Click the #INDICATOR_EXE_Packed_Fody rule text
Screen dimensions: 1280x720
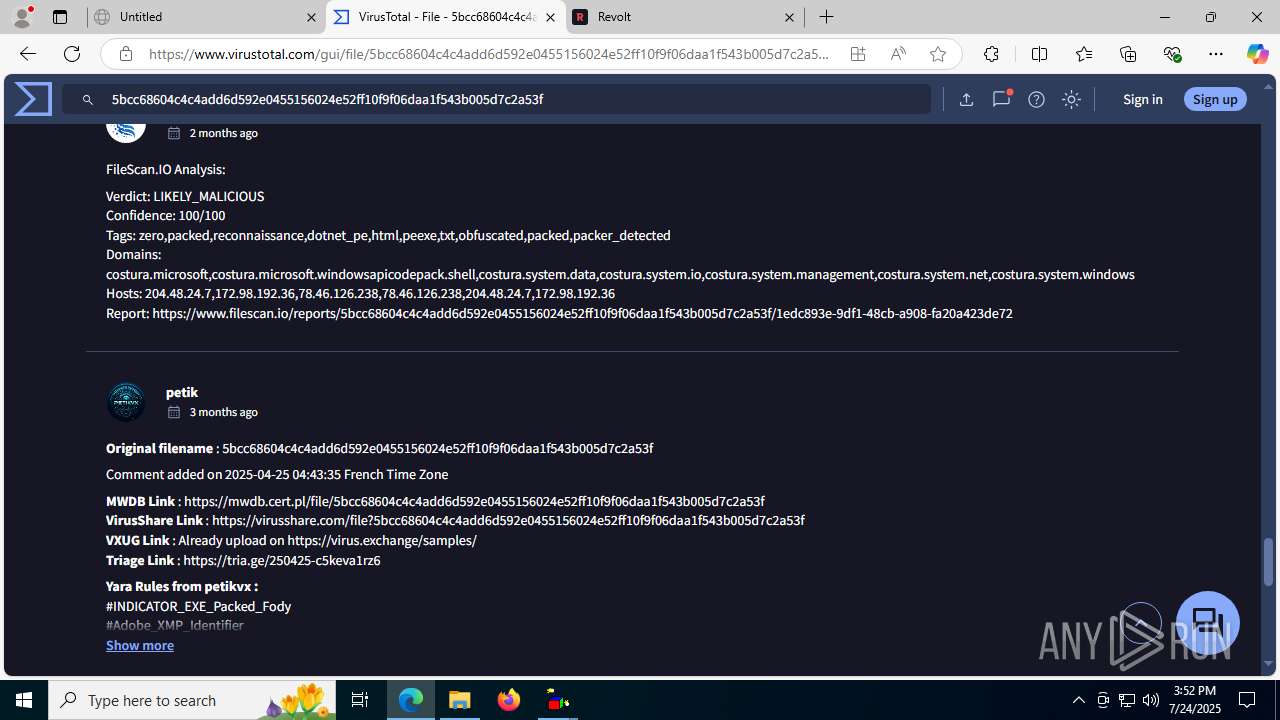(199, 606)
